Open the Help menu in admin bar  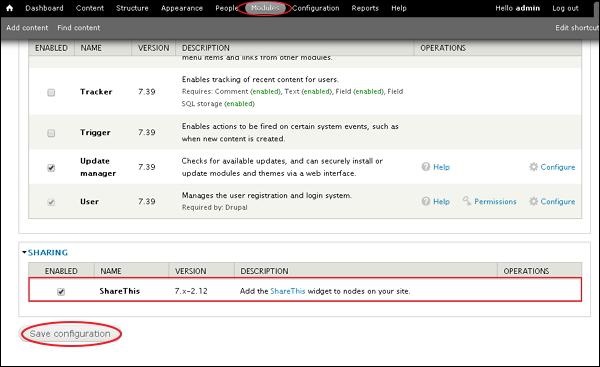pos(399,8)
